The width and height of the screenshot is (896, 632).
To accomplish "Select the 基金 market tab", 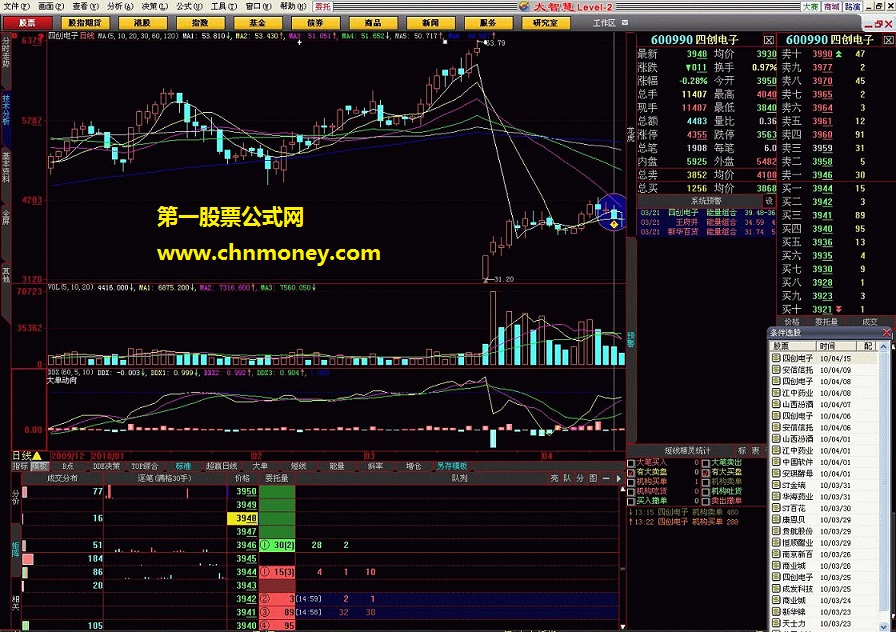I will (x=258, y=23).
